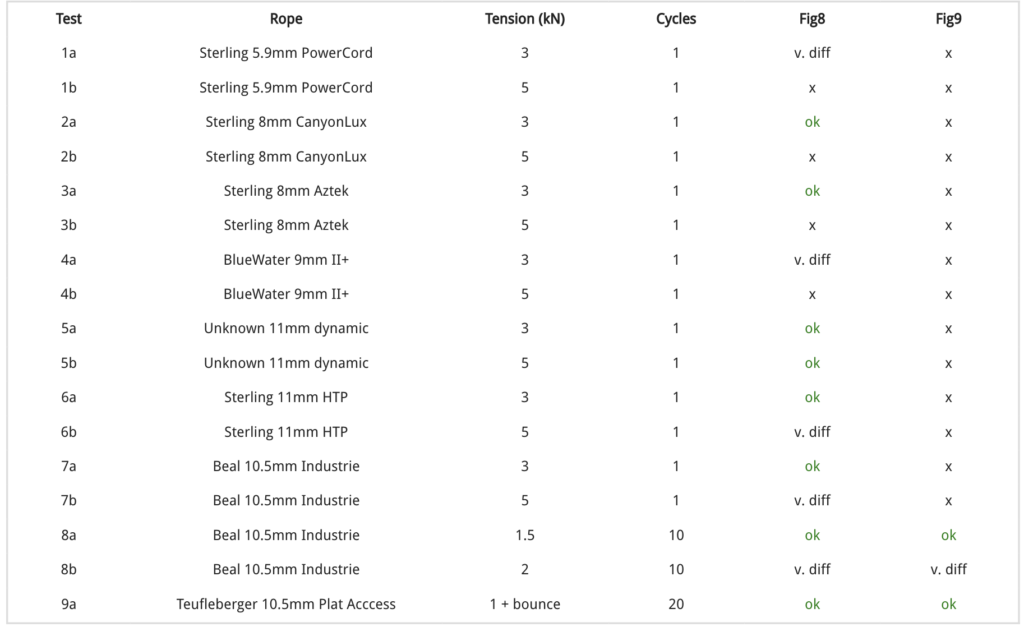The height and width of the screenshot is (627, 1024).
Task: Click the Fig8 "v. diff" result in row 1a
Action: pyautogui.click(x=812, y=53)
